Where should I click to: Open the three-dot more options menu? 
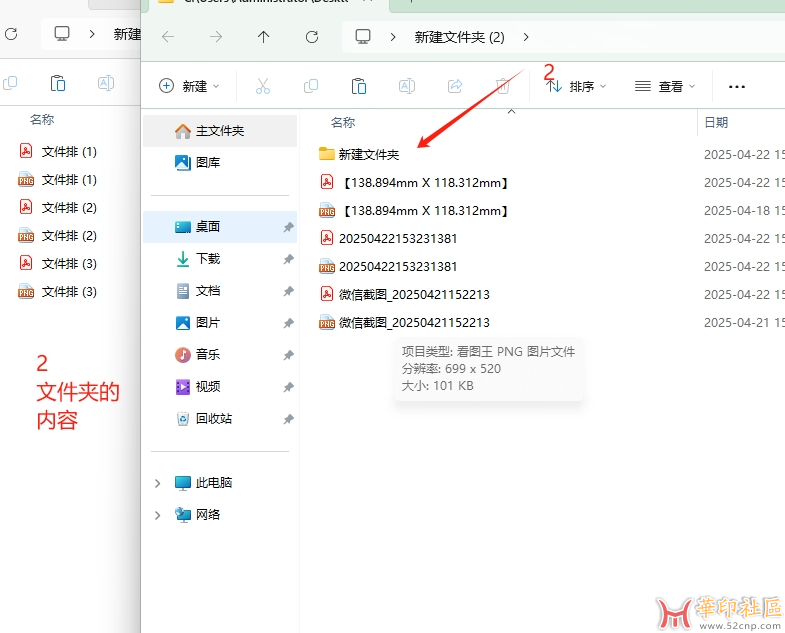tap(737, 87)
